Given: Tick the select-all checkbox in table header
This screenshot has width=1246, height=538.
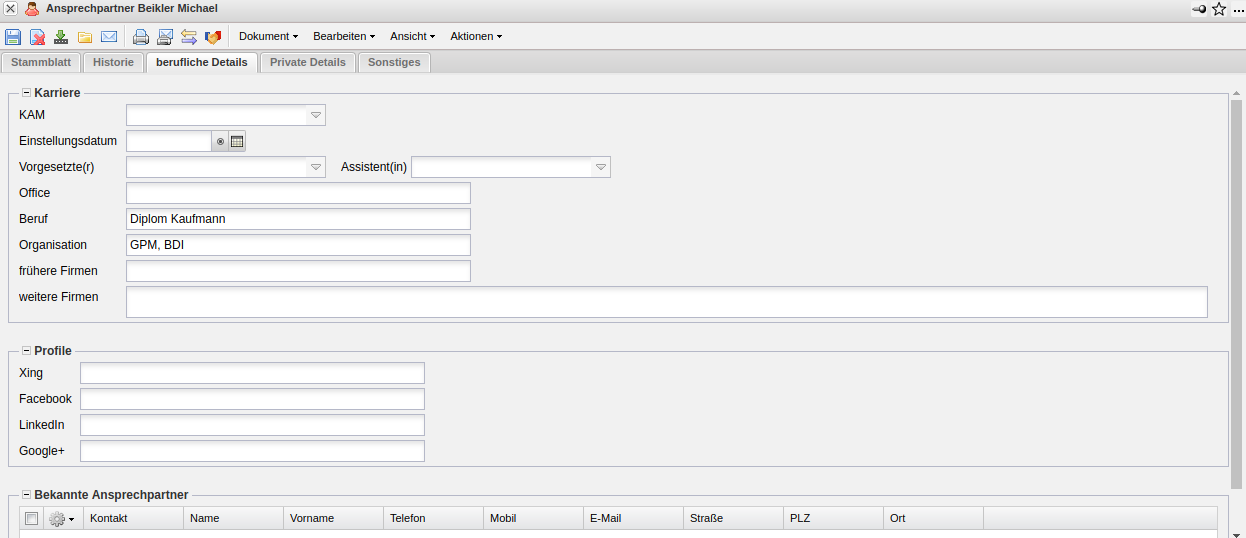Looking at the screenshot, I should pos(32,518).
